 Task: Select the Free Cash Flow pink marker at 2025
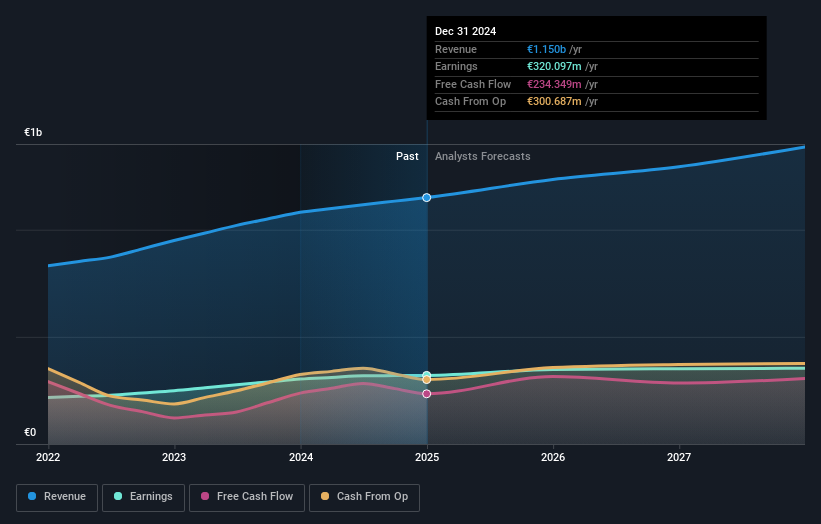[427, 394]
